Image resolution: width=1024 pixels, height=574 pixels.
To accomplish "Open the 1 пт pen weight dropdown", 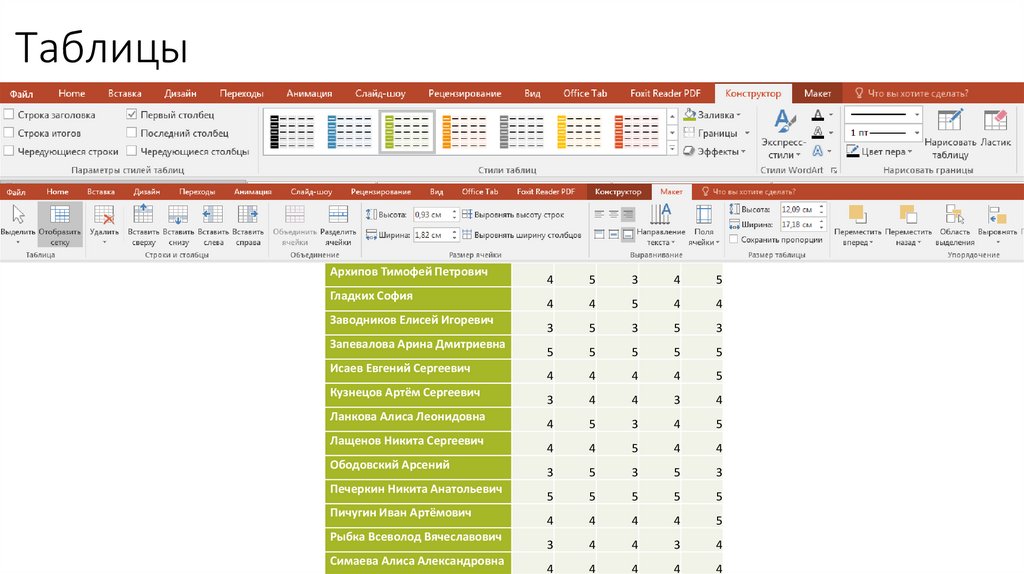I will tap(917, 133).
